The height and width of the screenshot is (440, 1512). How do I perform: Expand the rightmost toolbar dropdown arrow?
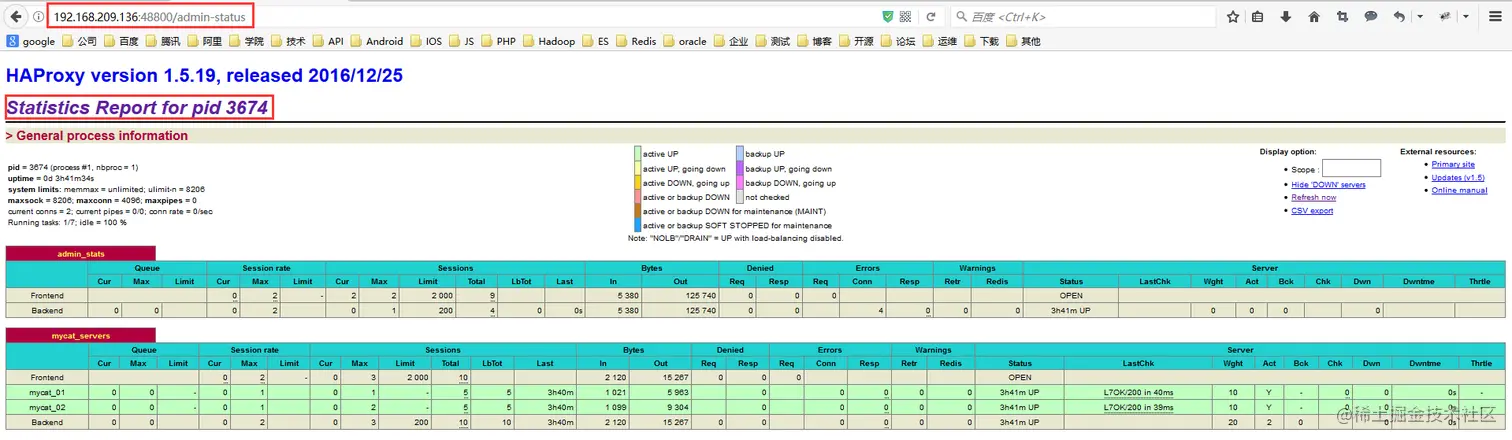click(1466, 17)
